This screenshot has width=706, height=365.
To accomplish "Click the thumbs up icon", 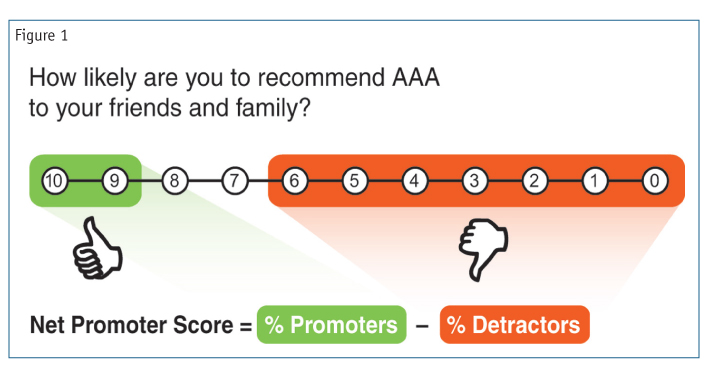I will (x=98, y=248).
